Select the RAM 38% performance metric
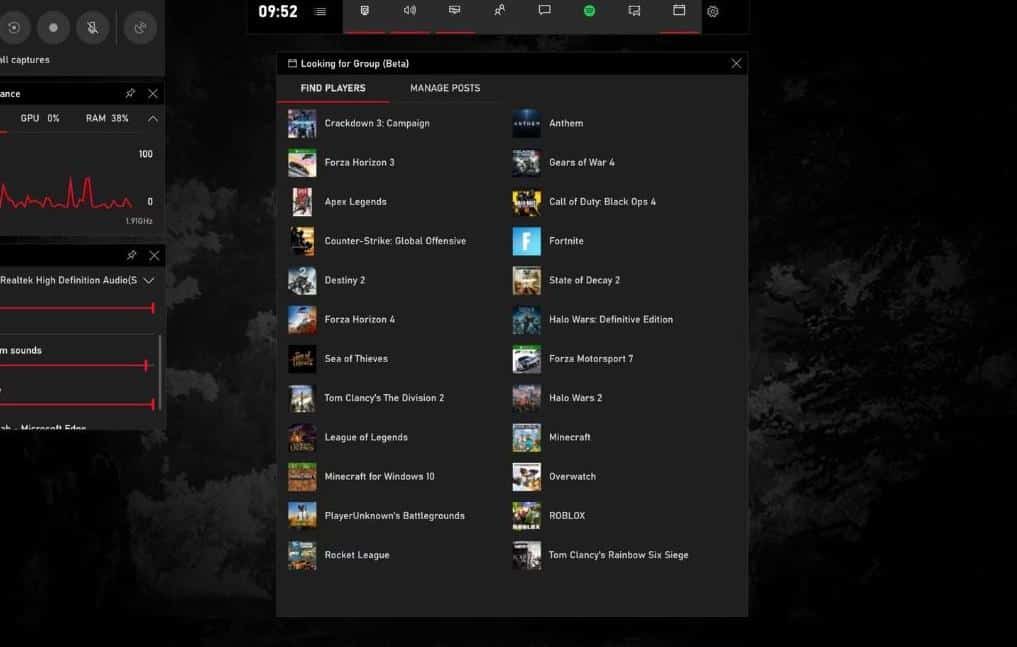This screenshot has width=1017, height=647. [107, 118]
